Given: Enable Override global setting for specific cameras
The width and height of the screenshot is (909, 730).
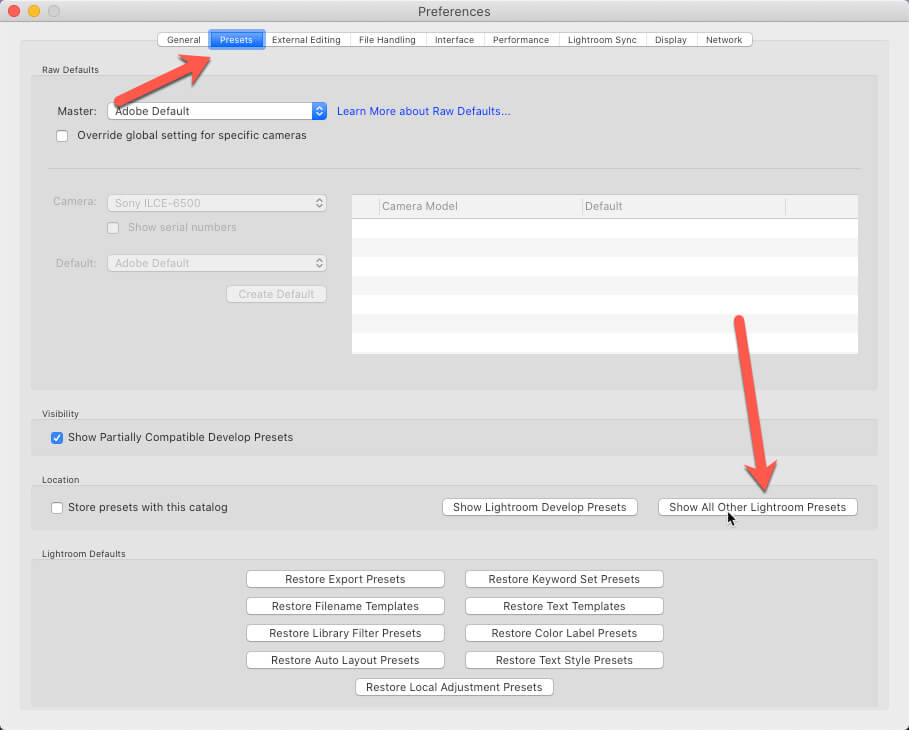Looking at the screenshot, I should 62,135.
